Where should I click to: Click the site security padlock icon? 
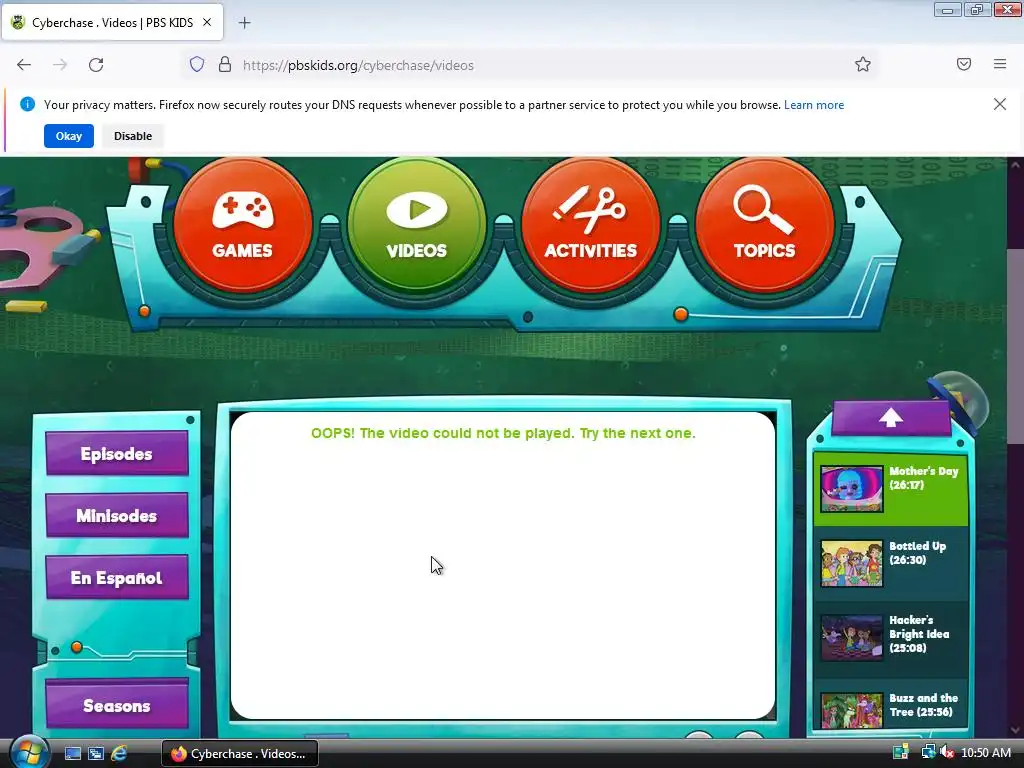[x=225, y=65]
